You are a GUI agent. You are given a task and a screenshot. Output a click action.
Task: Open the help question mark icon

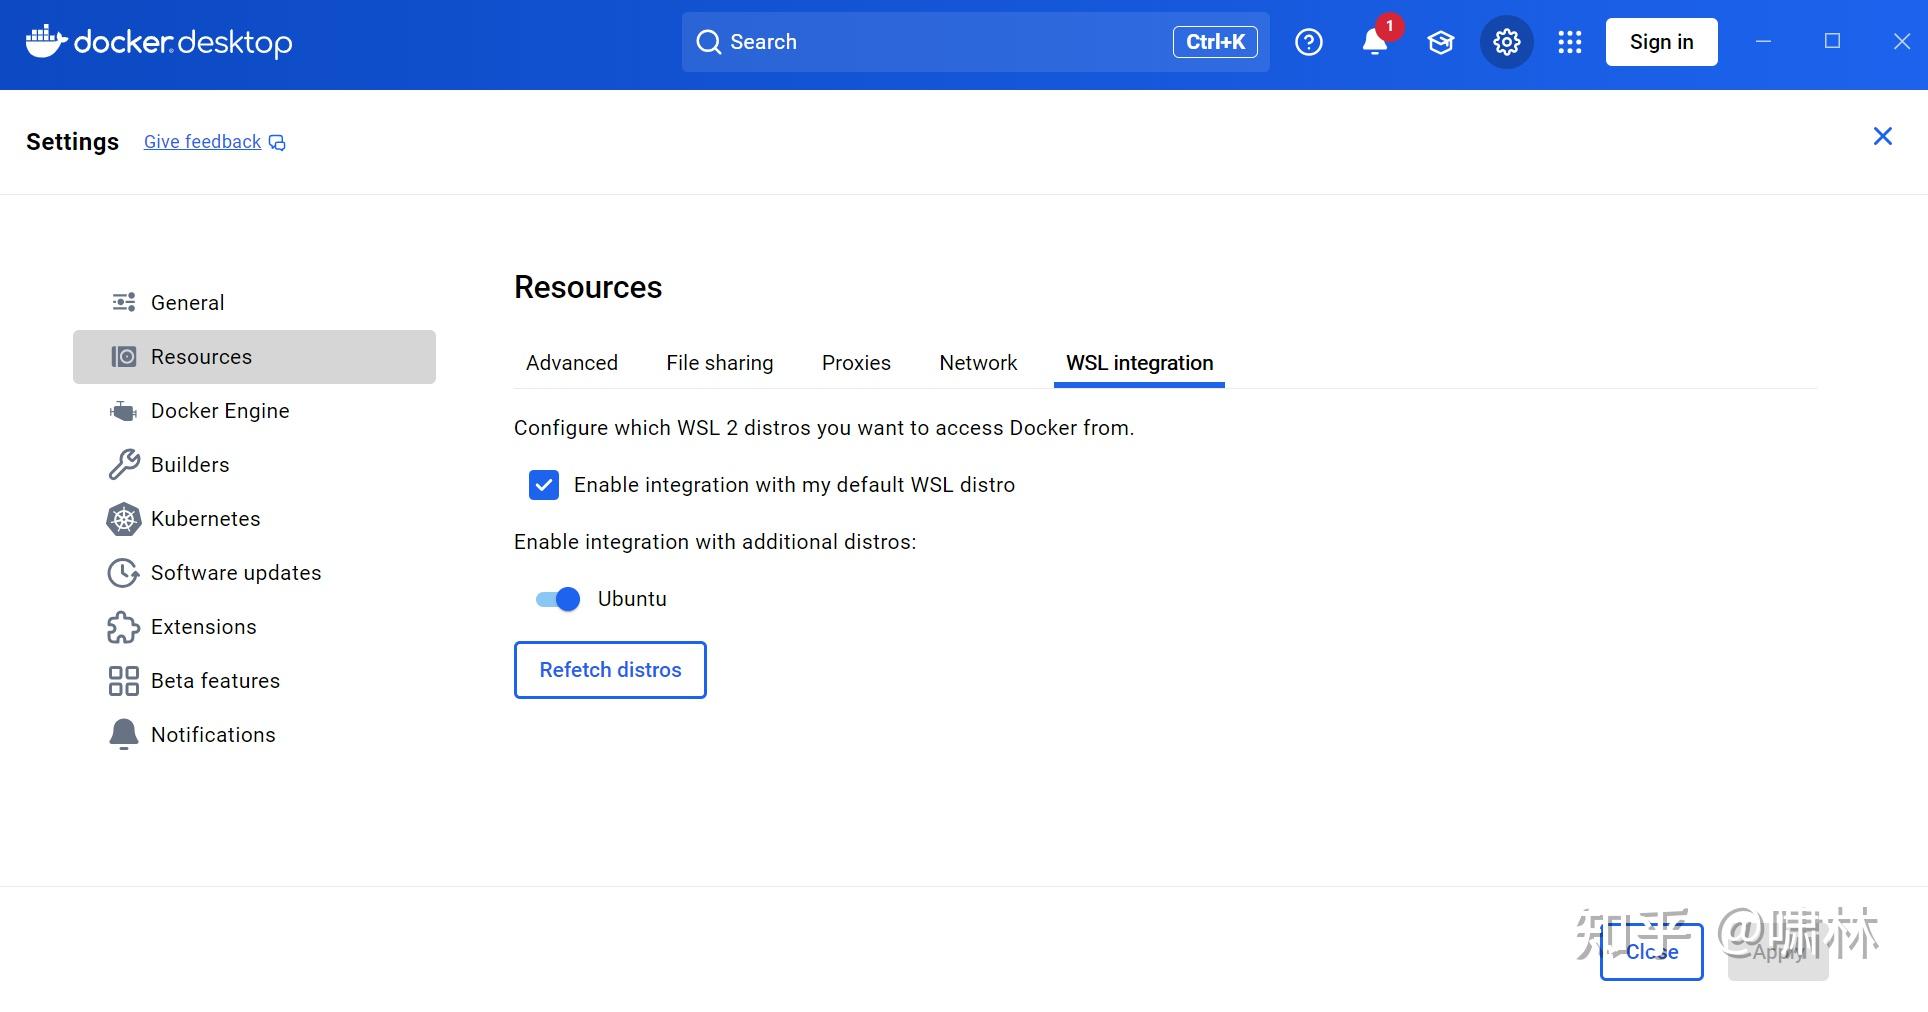pyautogui.click(x=1308, y=42)
